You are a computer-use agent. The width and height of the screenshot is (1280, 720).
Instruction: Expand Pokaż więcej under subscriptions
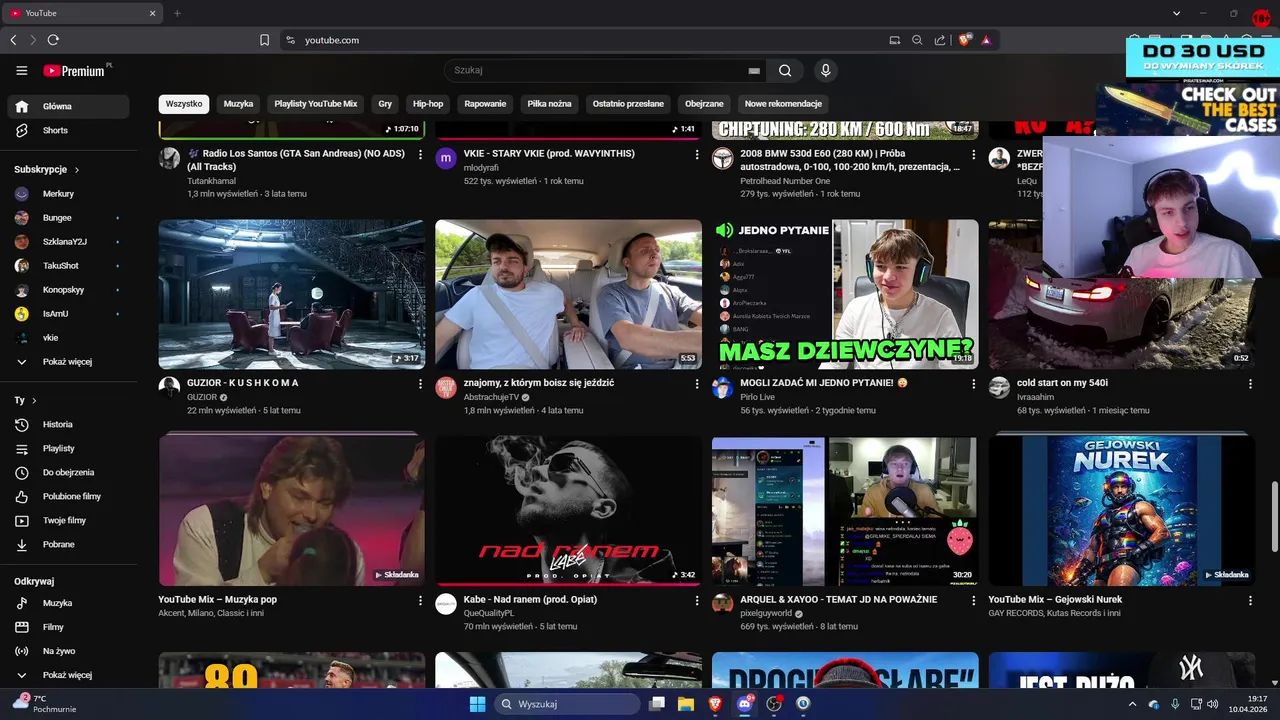(x=68, y=362)
